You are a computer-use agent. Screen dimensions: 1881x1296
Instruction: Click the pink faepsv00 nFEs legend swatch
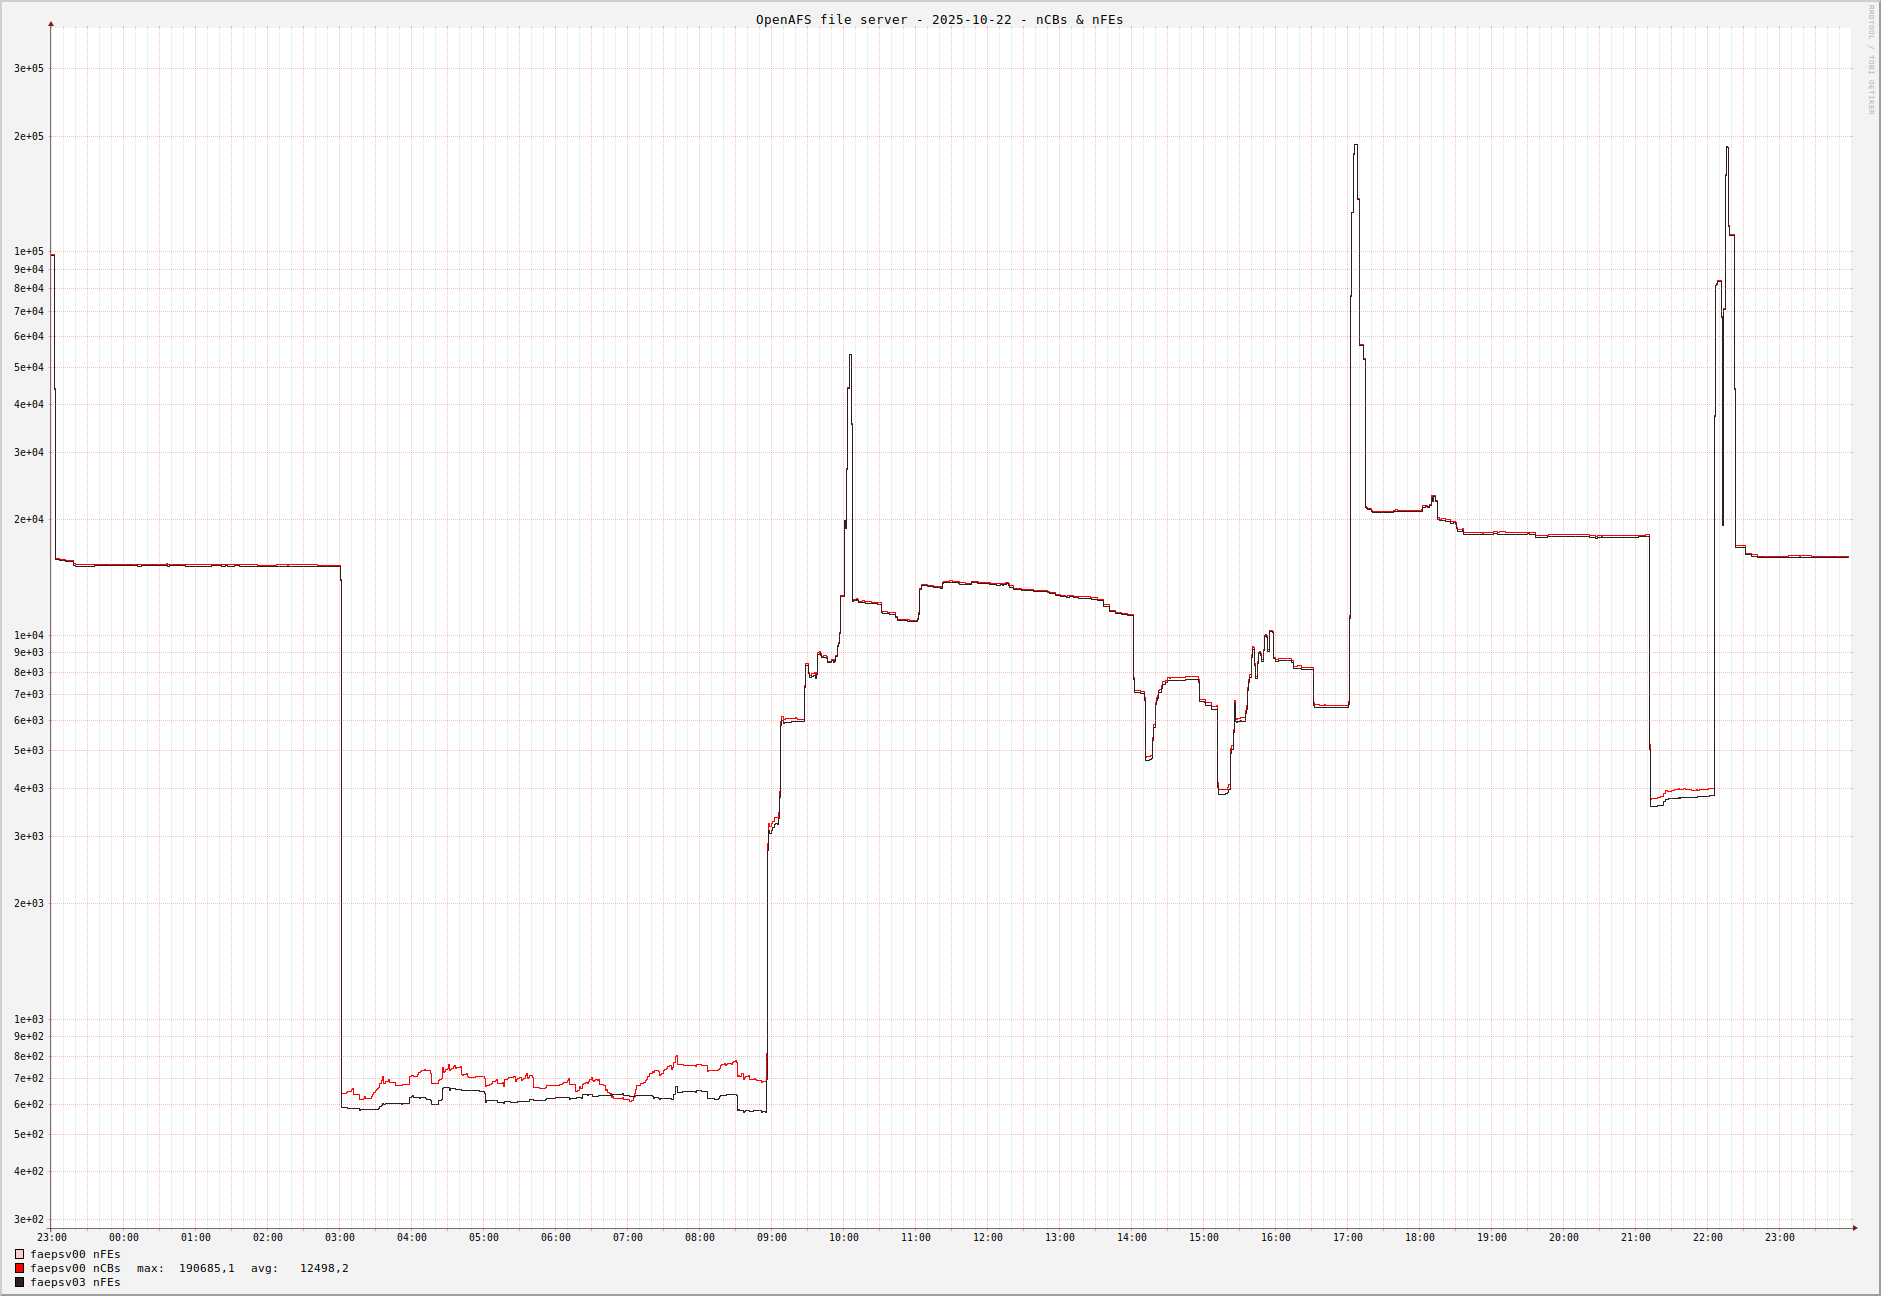click(19, 1254)
